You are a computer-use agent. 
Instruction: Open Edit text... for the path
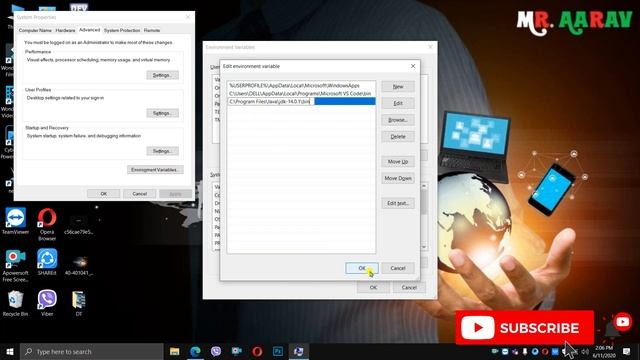[398, 203]
